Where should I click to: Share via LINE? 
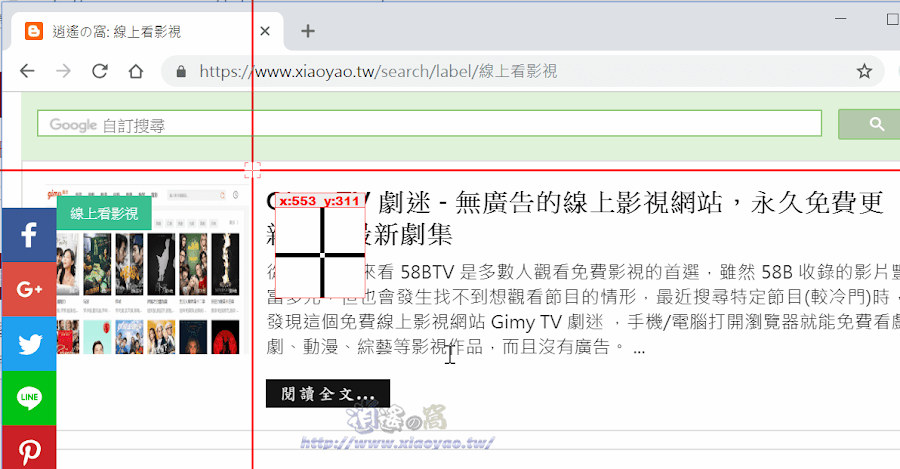coord(29,398)
